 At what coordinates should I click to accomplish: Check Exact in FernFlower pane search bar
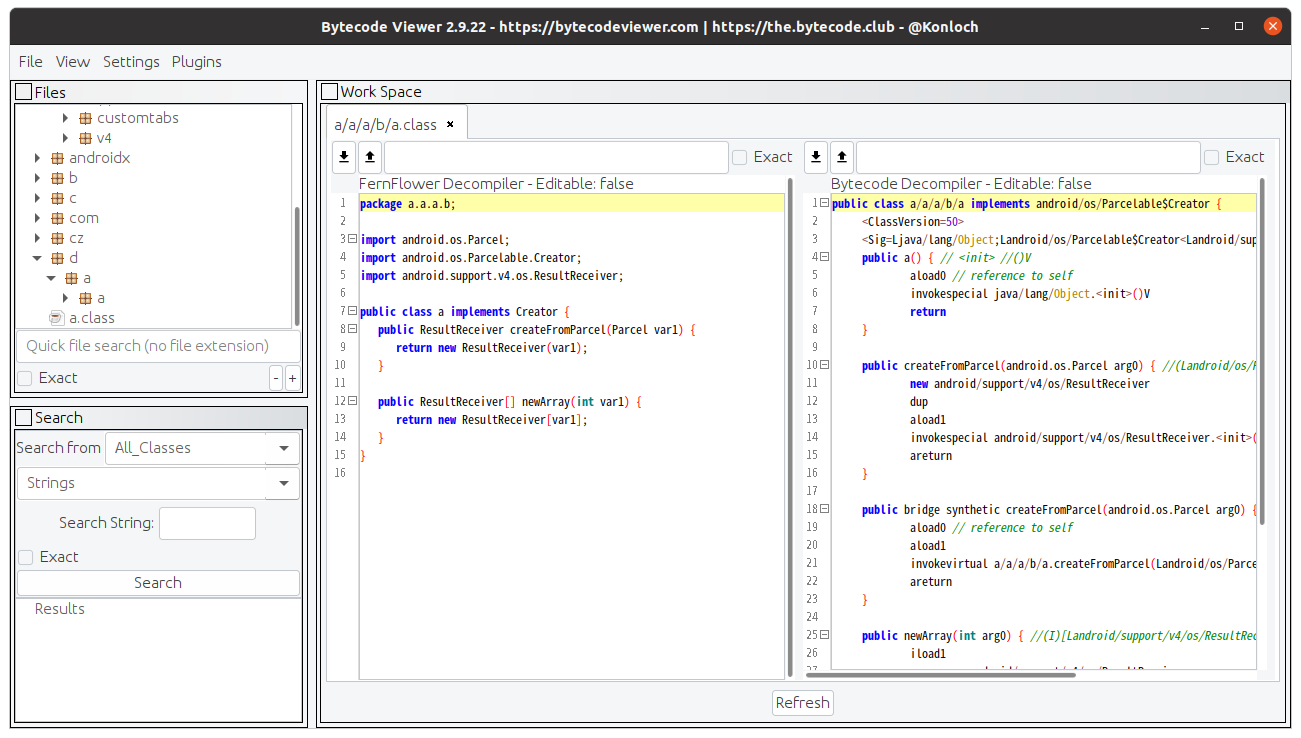point(740,157)
